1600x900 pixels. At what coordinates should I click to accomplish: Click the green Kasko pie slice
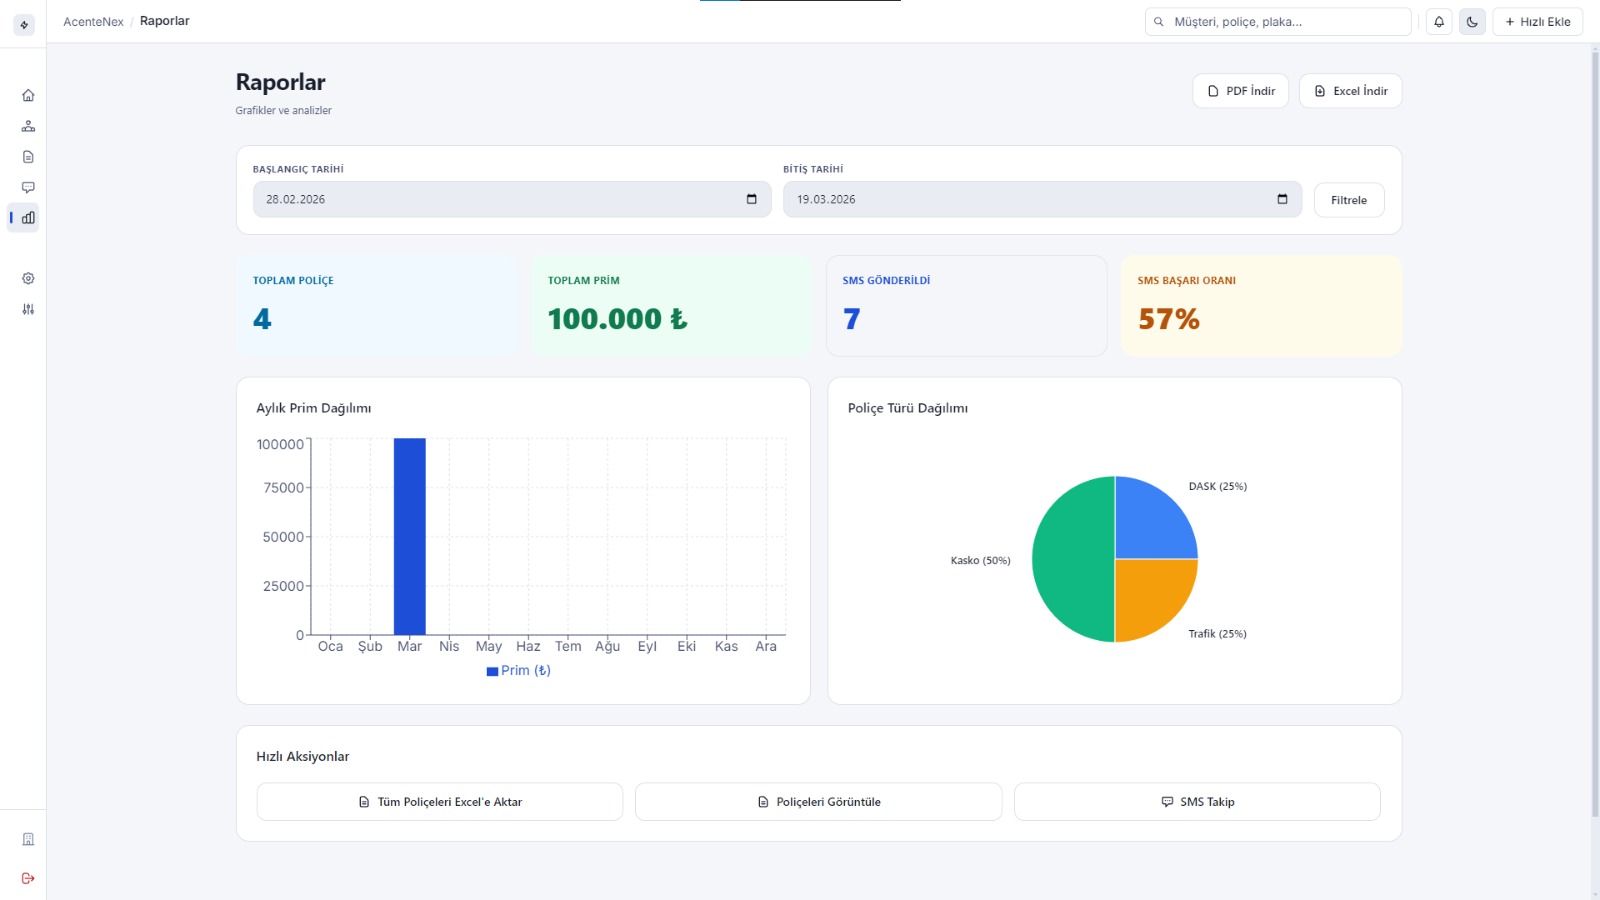tap(1072, 560)
